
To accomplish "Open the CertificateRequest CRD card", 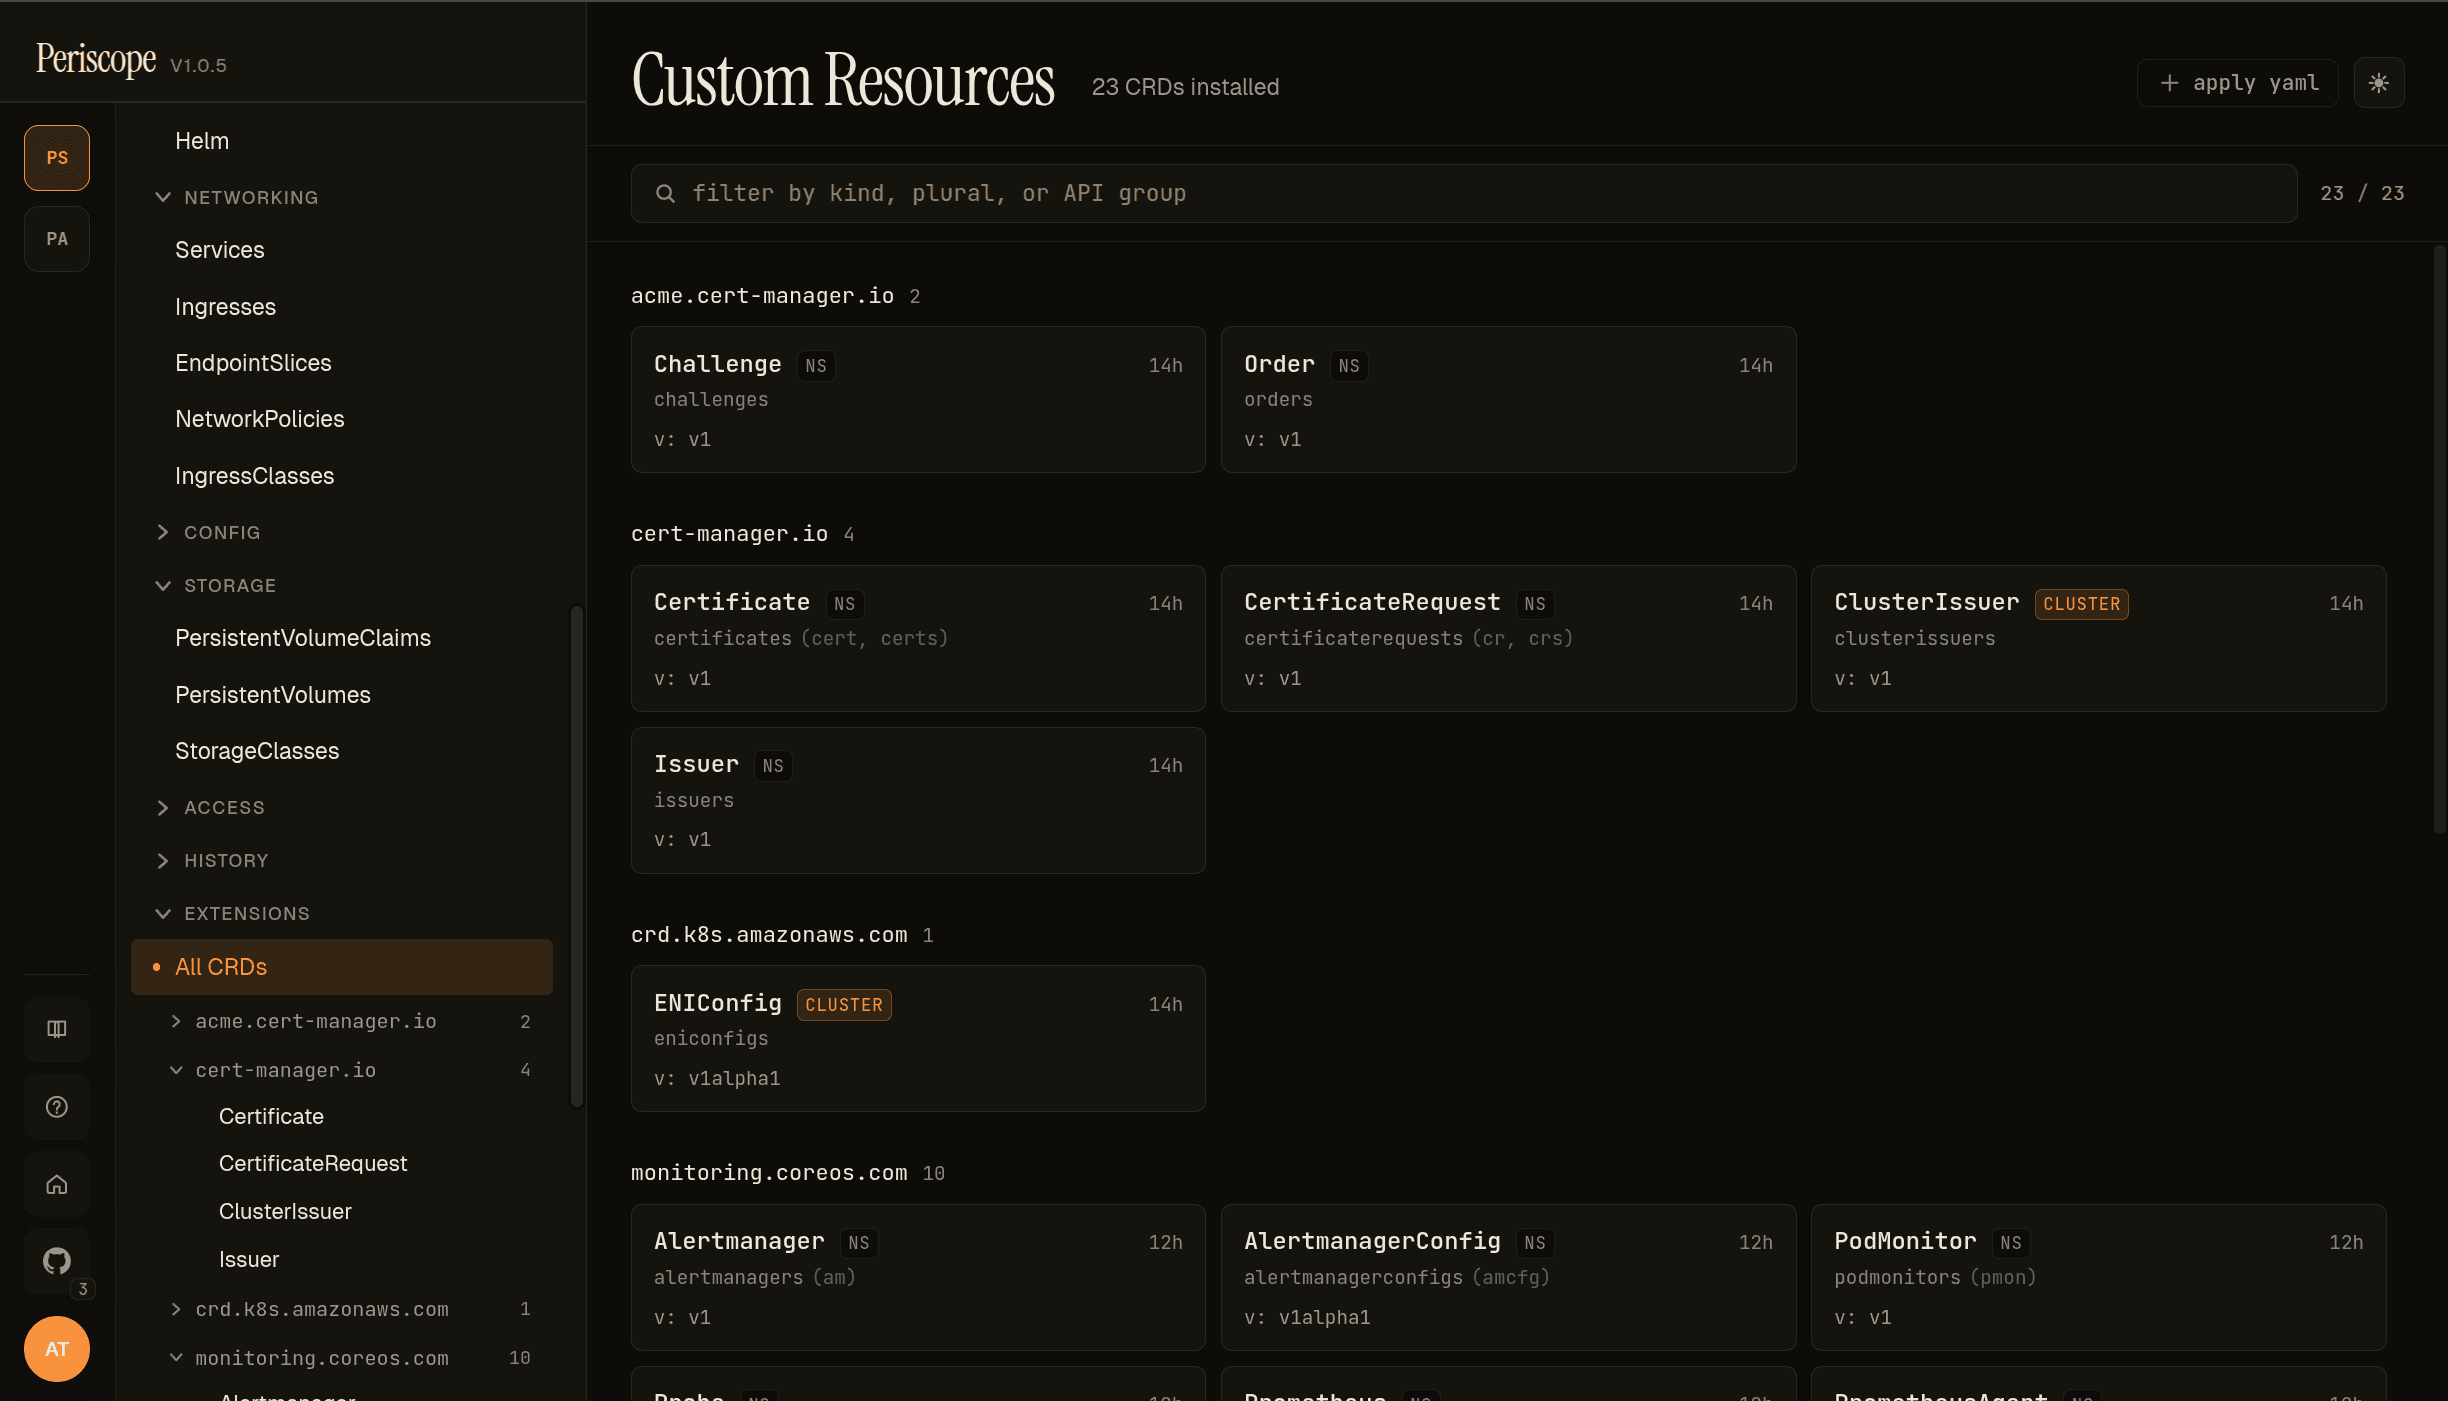I will tap(1508, 639).
